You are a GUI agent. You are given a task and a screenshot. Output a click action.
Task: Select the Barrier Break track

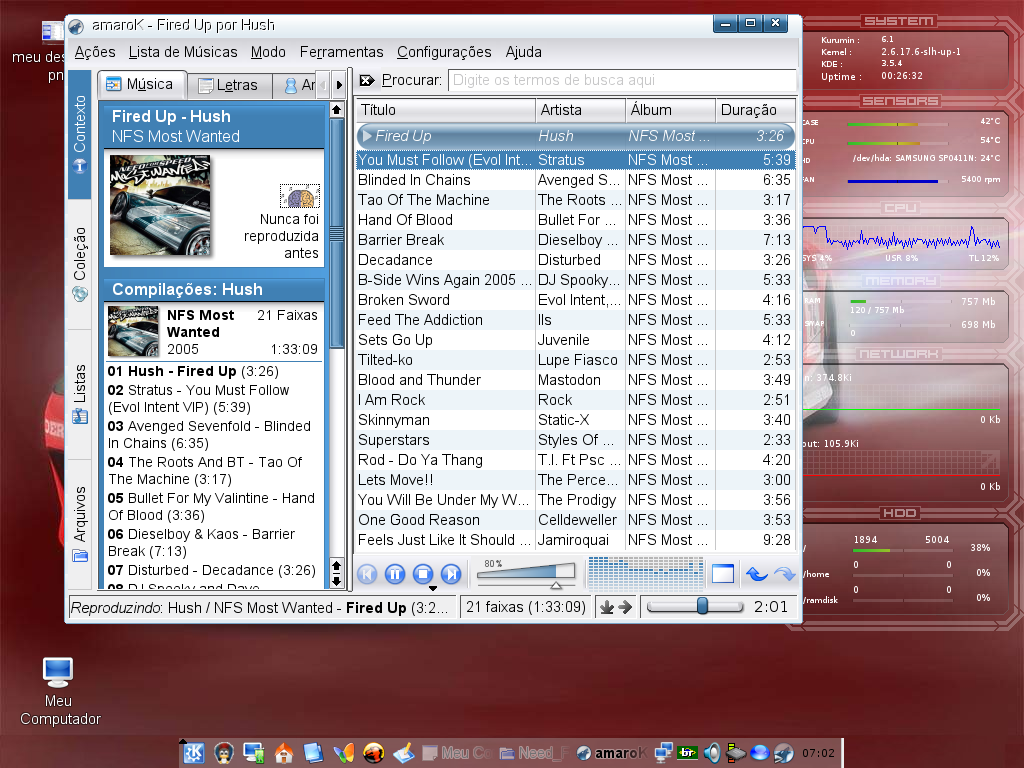[x=575, y=240]
